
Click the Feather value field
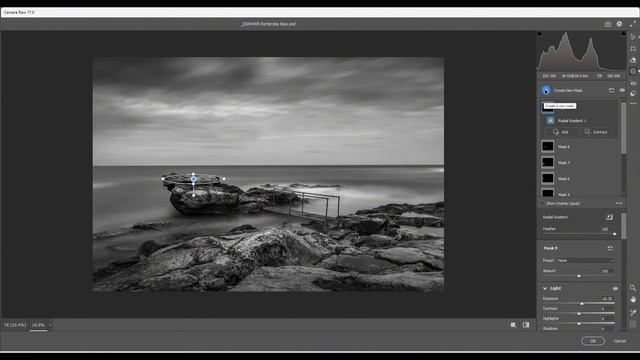tap(606, 229)
